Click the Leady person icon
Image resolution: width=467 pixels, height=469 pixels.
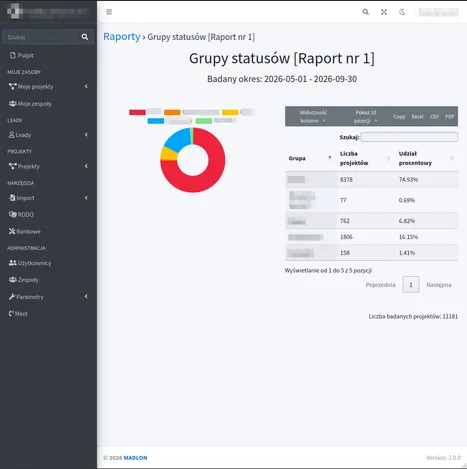coord(12,135)
